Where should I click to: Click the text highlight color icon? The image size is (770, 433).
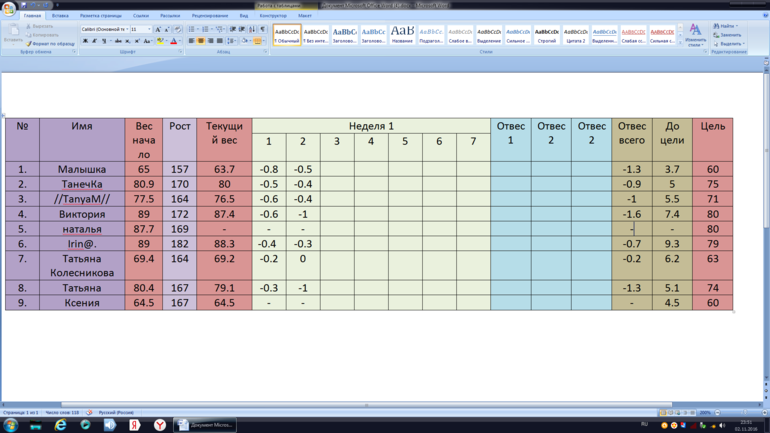159,41
